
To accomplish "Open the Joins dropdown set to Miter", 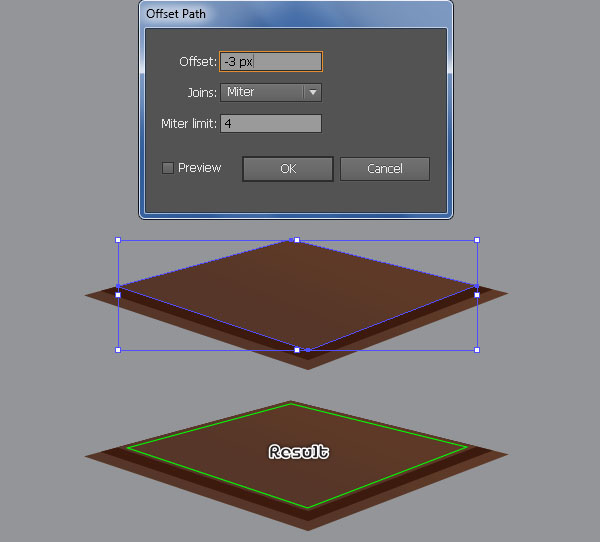I will (271, 92).
